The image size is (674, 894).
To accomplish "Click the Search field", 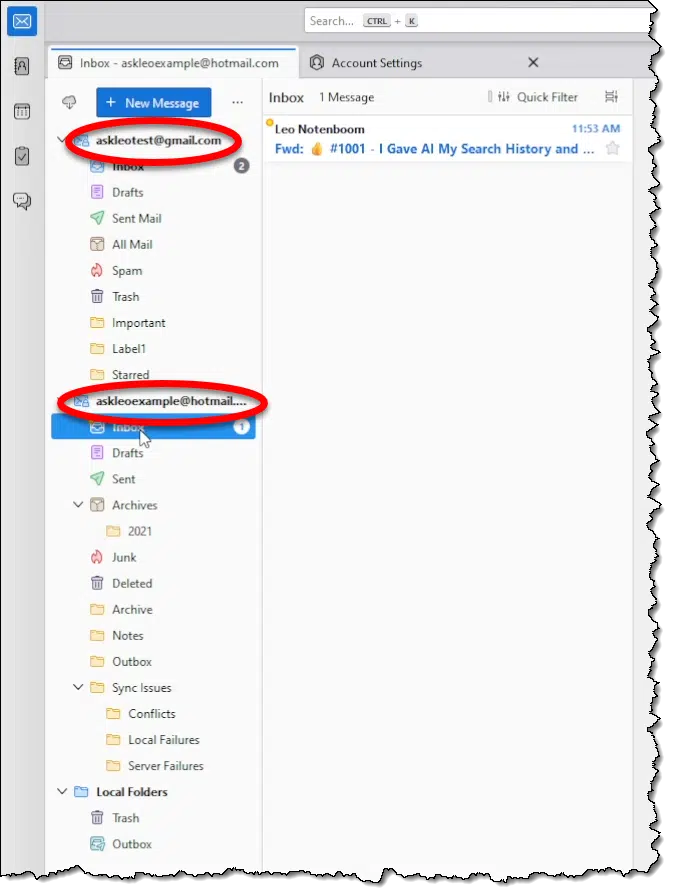I will [479, 21].
